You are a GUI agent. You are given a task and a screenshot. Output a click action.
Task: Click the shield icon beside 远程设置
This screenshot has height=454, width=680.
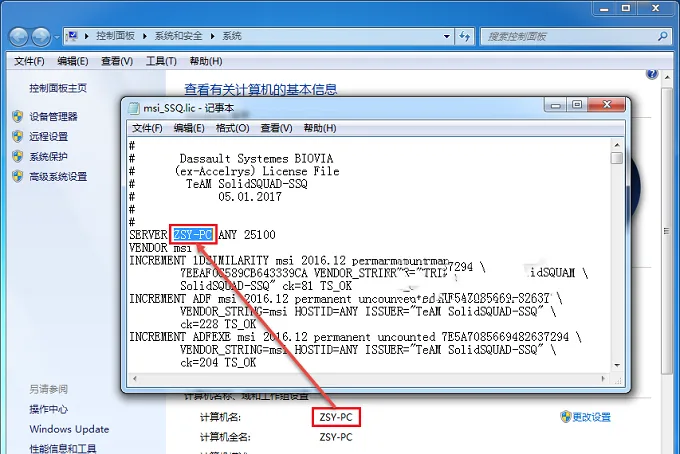point(18,136)
